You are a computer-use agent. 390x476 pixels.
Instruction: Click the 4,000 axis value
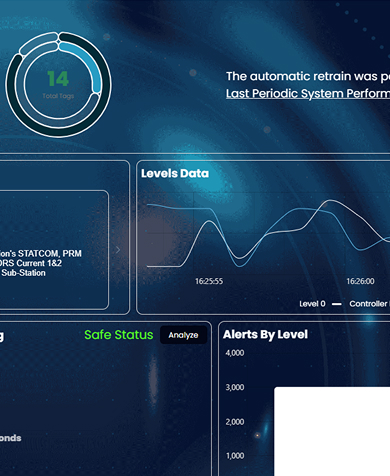[x=235, y=353]
